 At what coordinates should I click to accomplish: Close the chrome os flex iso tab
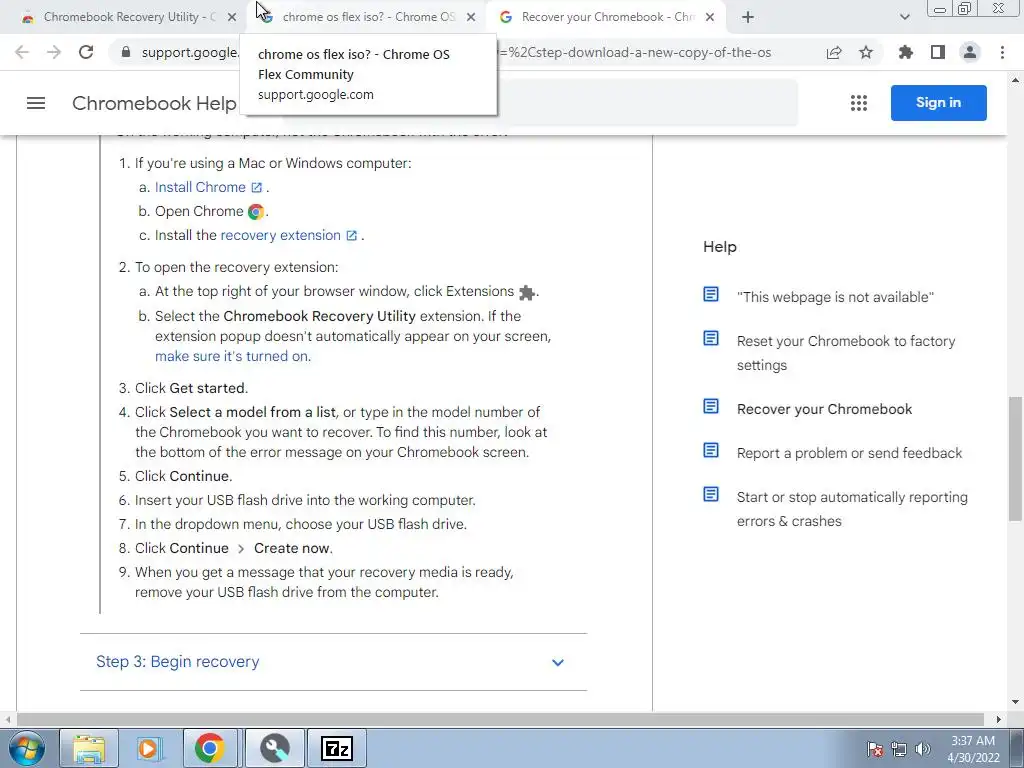[471, 18]
